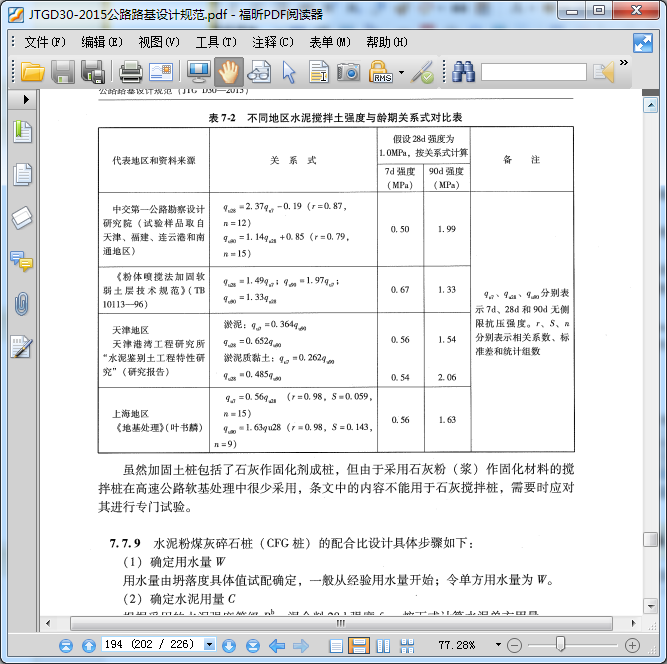Open the Signatures panel icon

click(x=21, y=347)
